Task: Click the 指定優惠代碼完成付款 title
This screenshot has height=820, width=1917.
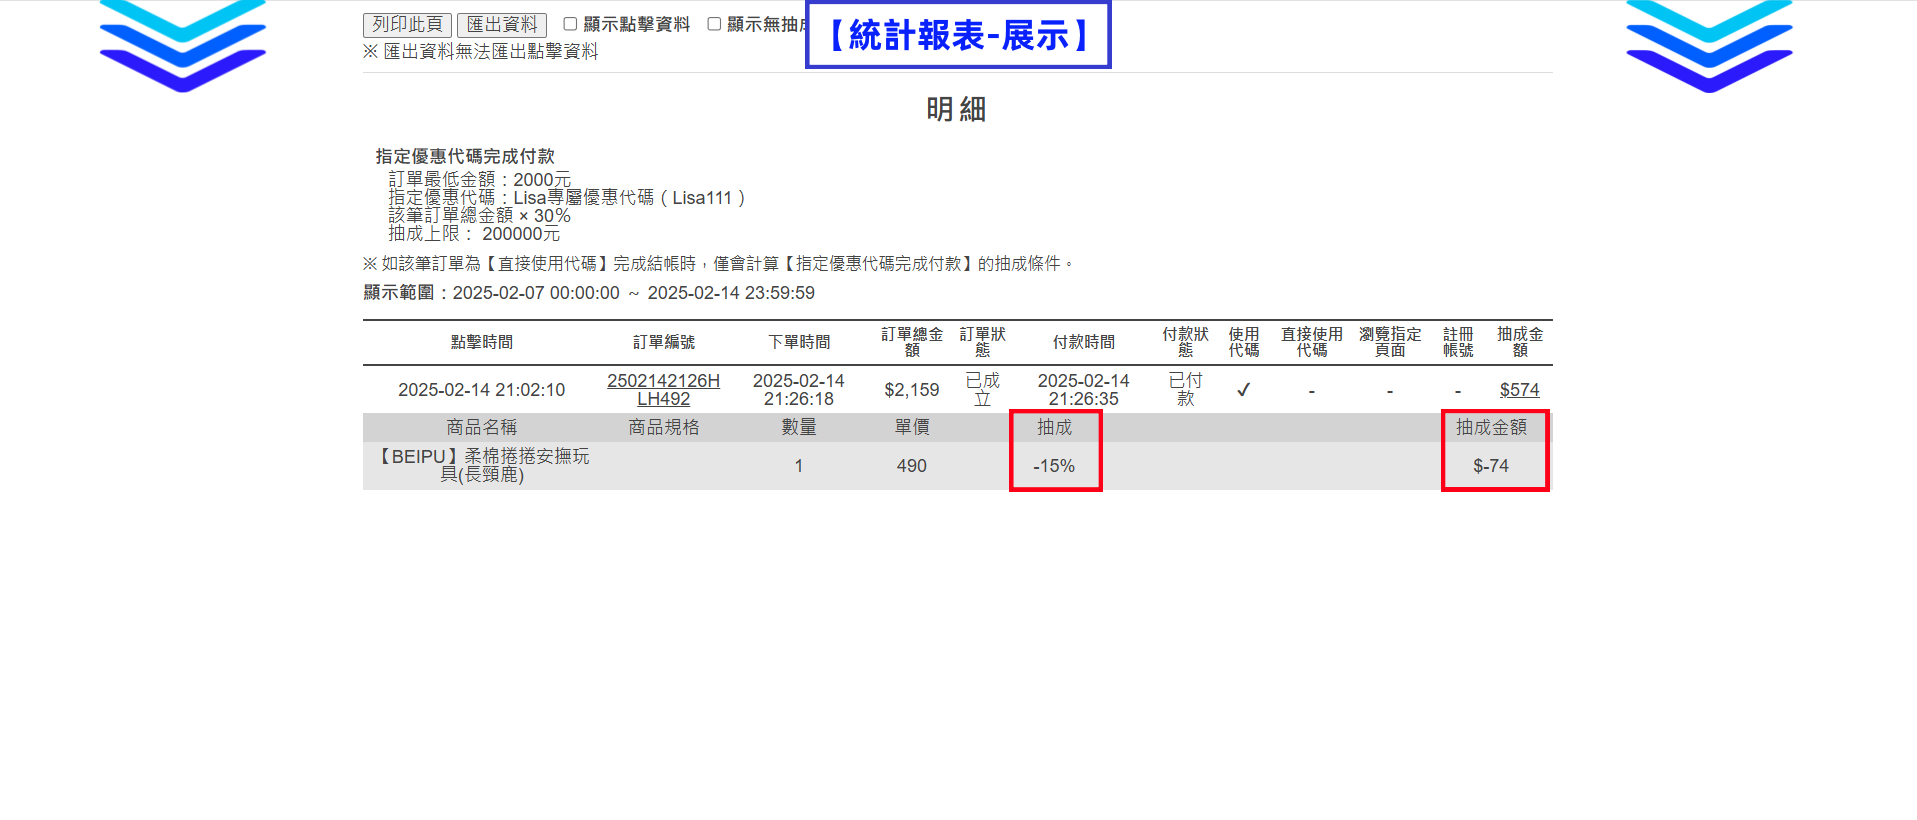Action: [465, 156]
